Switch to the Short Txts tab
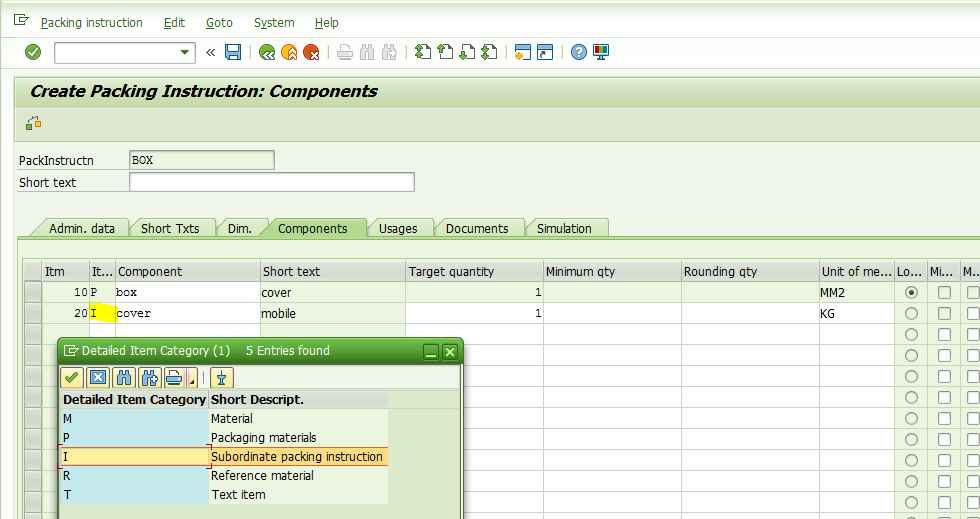Screen dimensions: 980x519 [170, 228]
